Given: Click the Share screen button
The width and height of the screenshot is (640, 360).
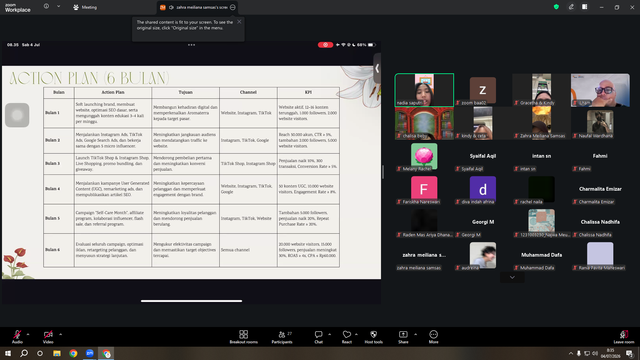Looking at the screenshot, I should click(403, 337).
